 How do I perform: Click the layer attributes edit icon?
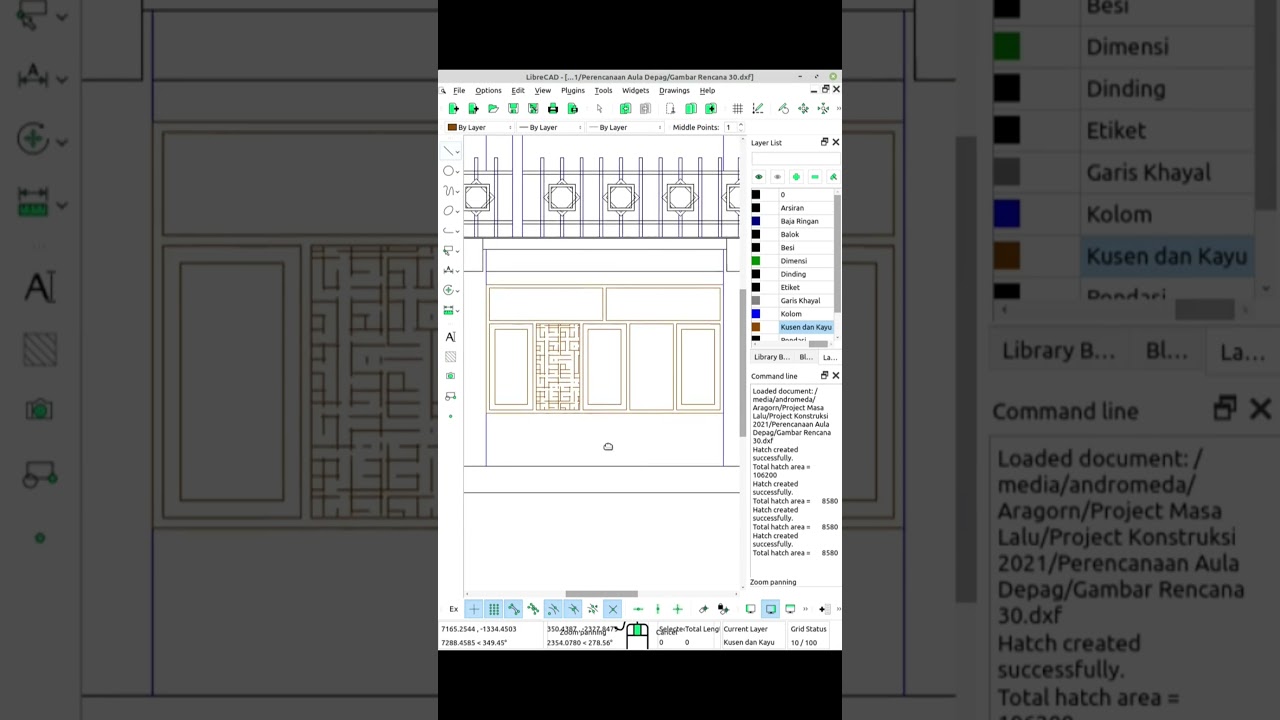coord(833,177)
